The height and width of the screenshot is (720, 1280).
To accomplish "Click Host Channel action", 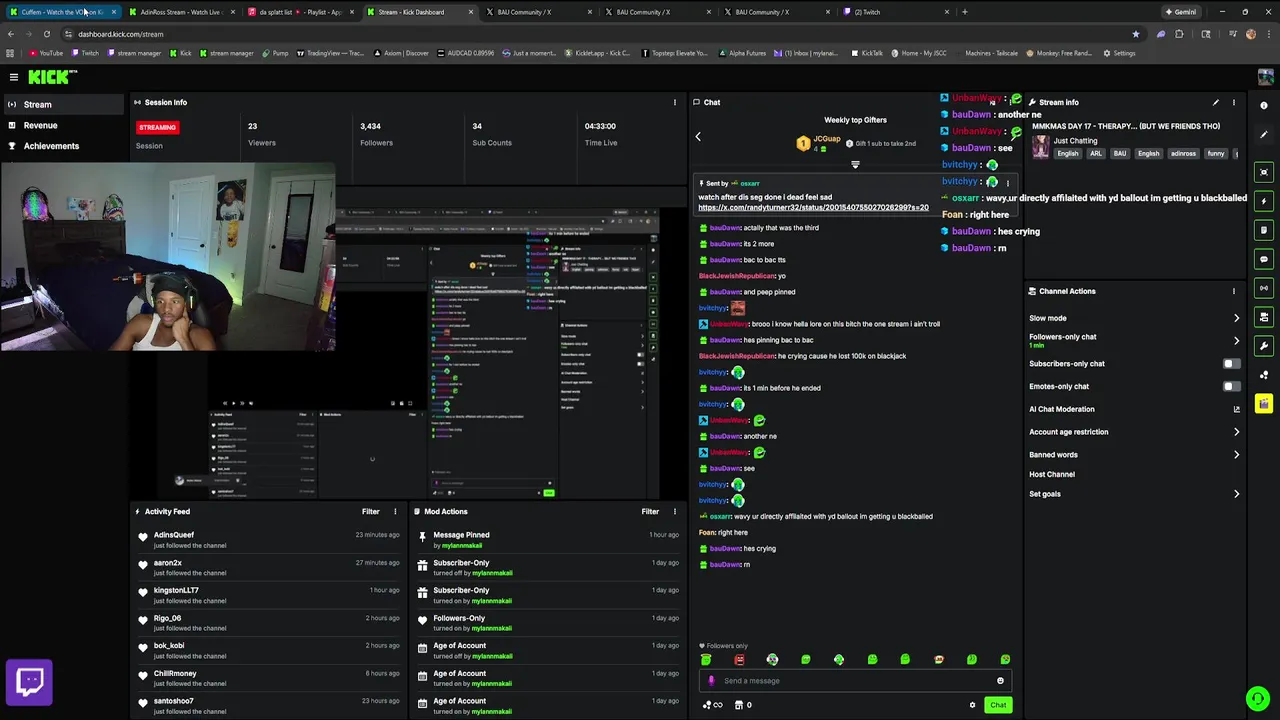I will click(1052, 474).
